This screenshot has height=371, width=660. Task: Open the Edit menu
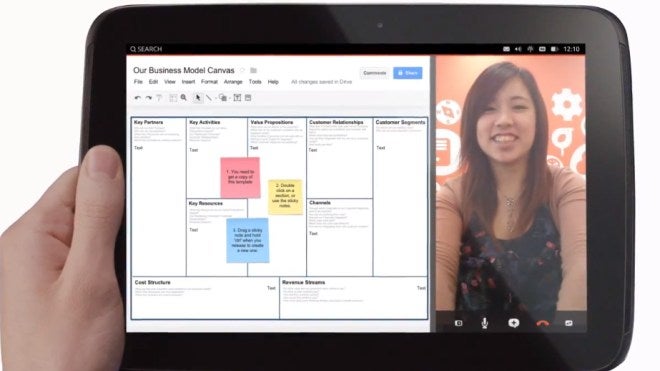pyautogui.click(x=153, y=82)
